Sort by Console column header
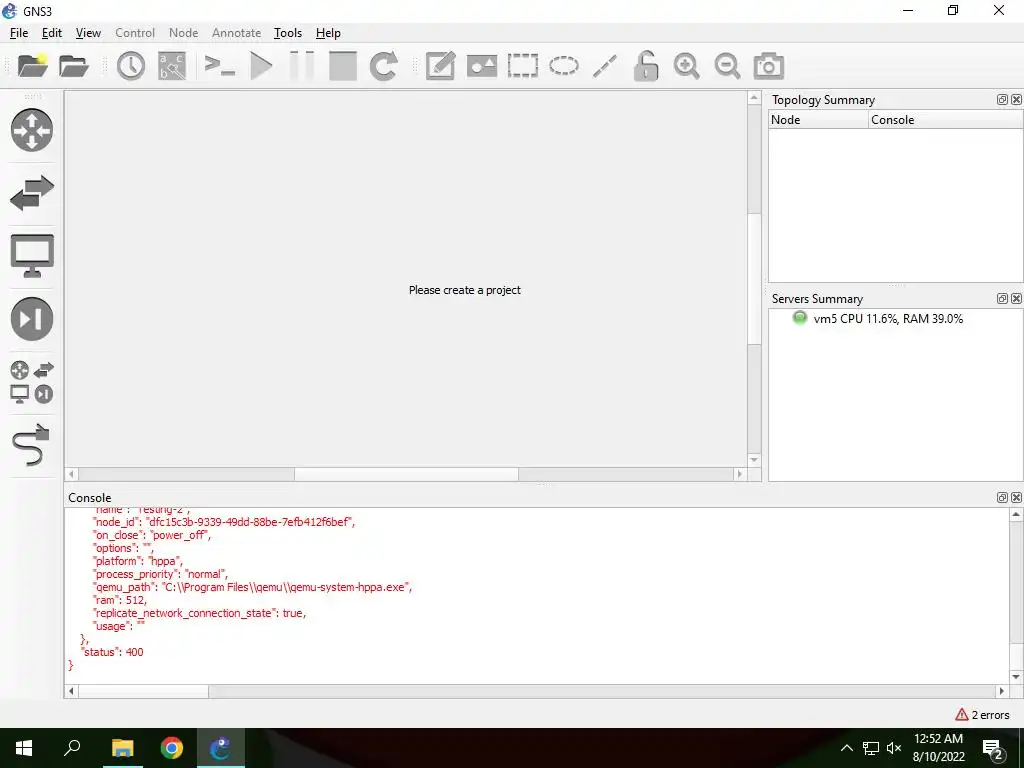1024x768 pixels. click(x=946, y=120)
